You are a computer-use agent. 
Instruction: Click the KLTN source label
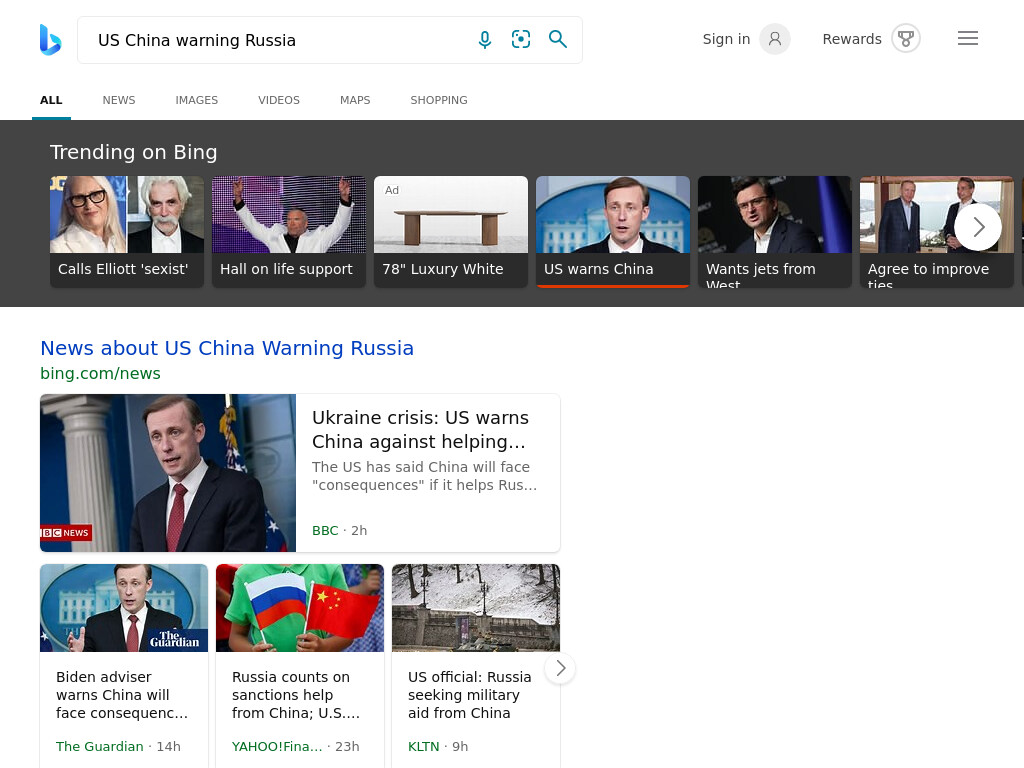coord(423,746)
